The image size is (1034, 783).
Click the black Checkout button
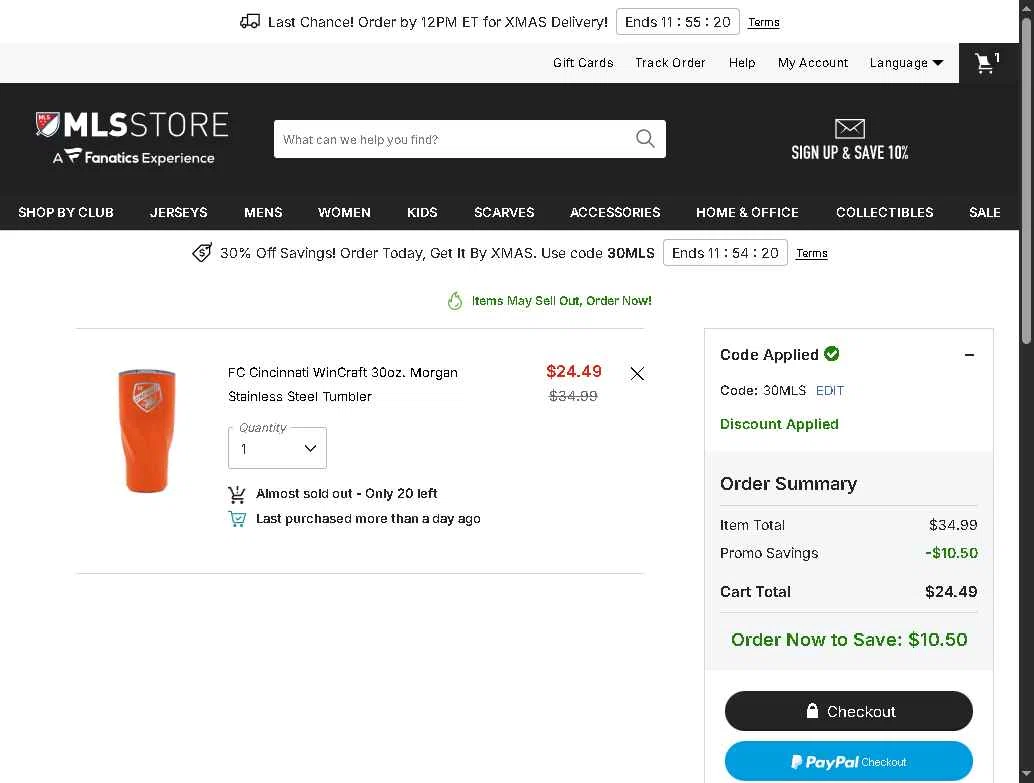coord(849,711)
